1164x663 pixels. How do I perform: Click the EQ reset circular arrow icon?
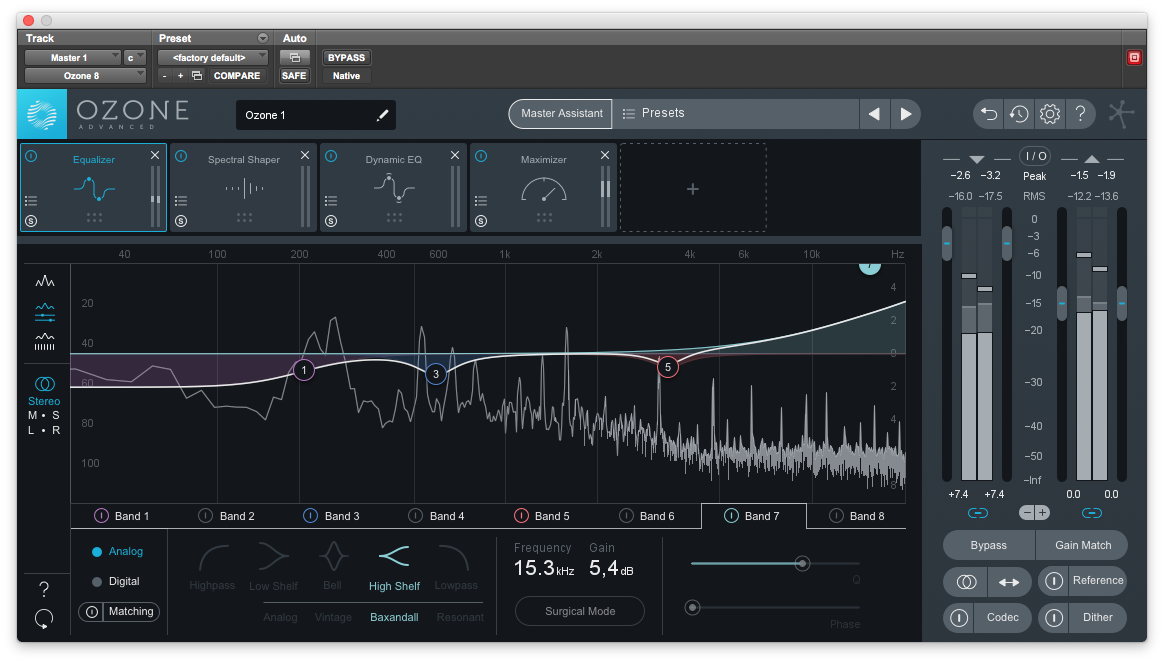pyautogui.click(x=44, y=618)
